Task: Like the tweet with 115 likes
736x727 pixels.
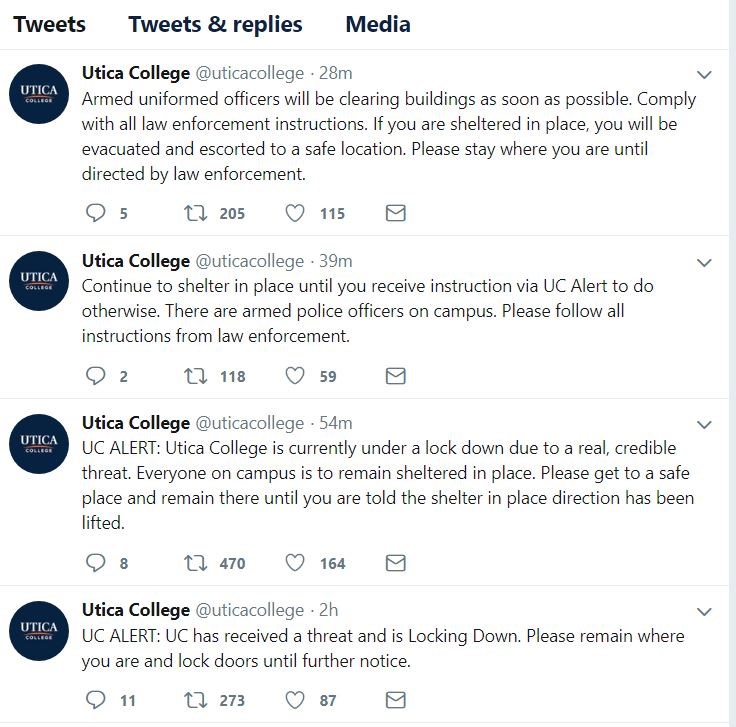Action: pyautogui.click(x=295, y=213)
